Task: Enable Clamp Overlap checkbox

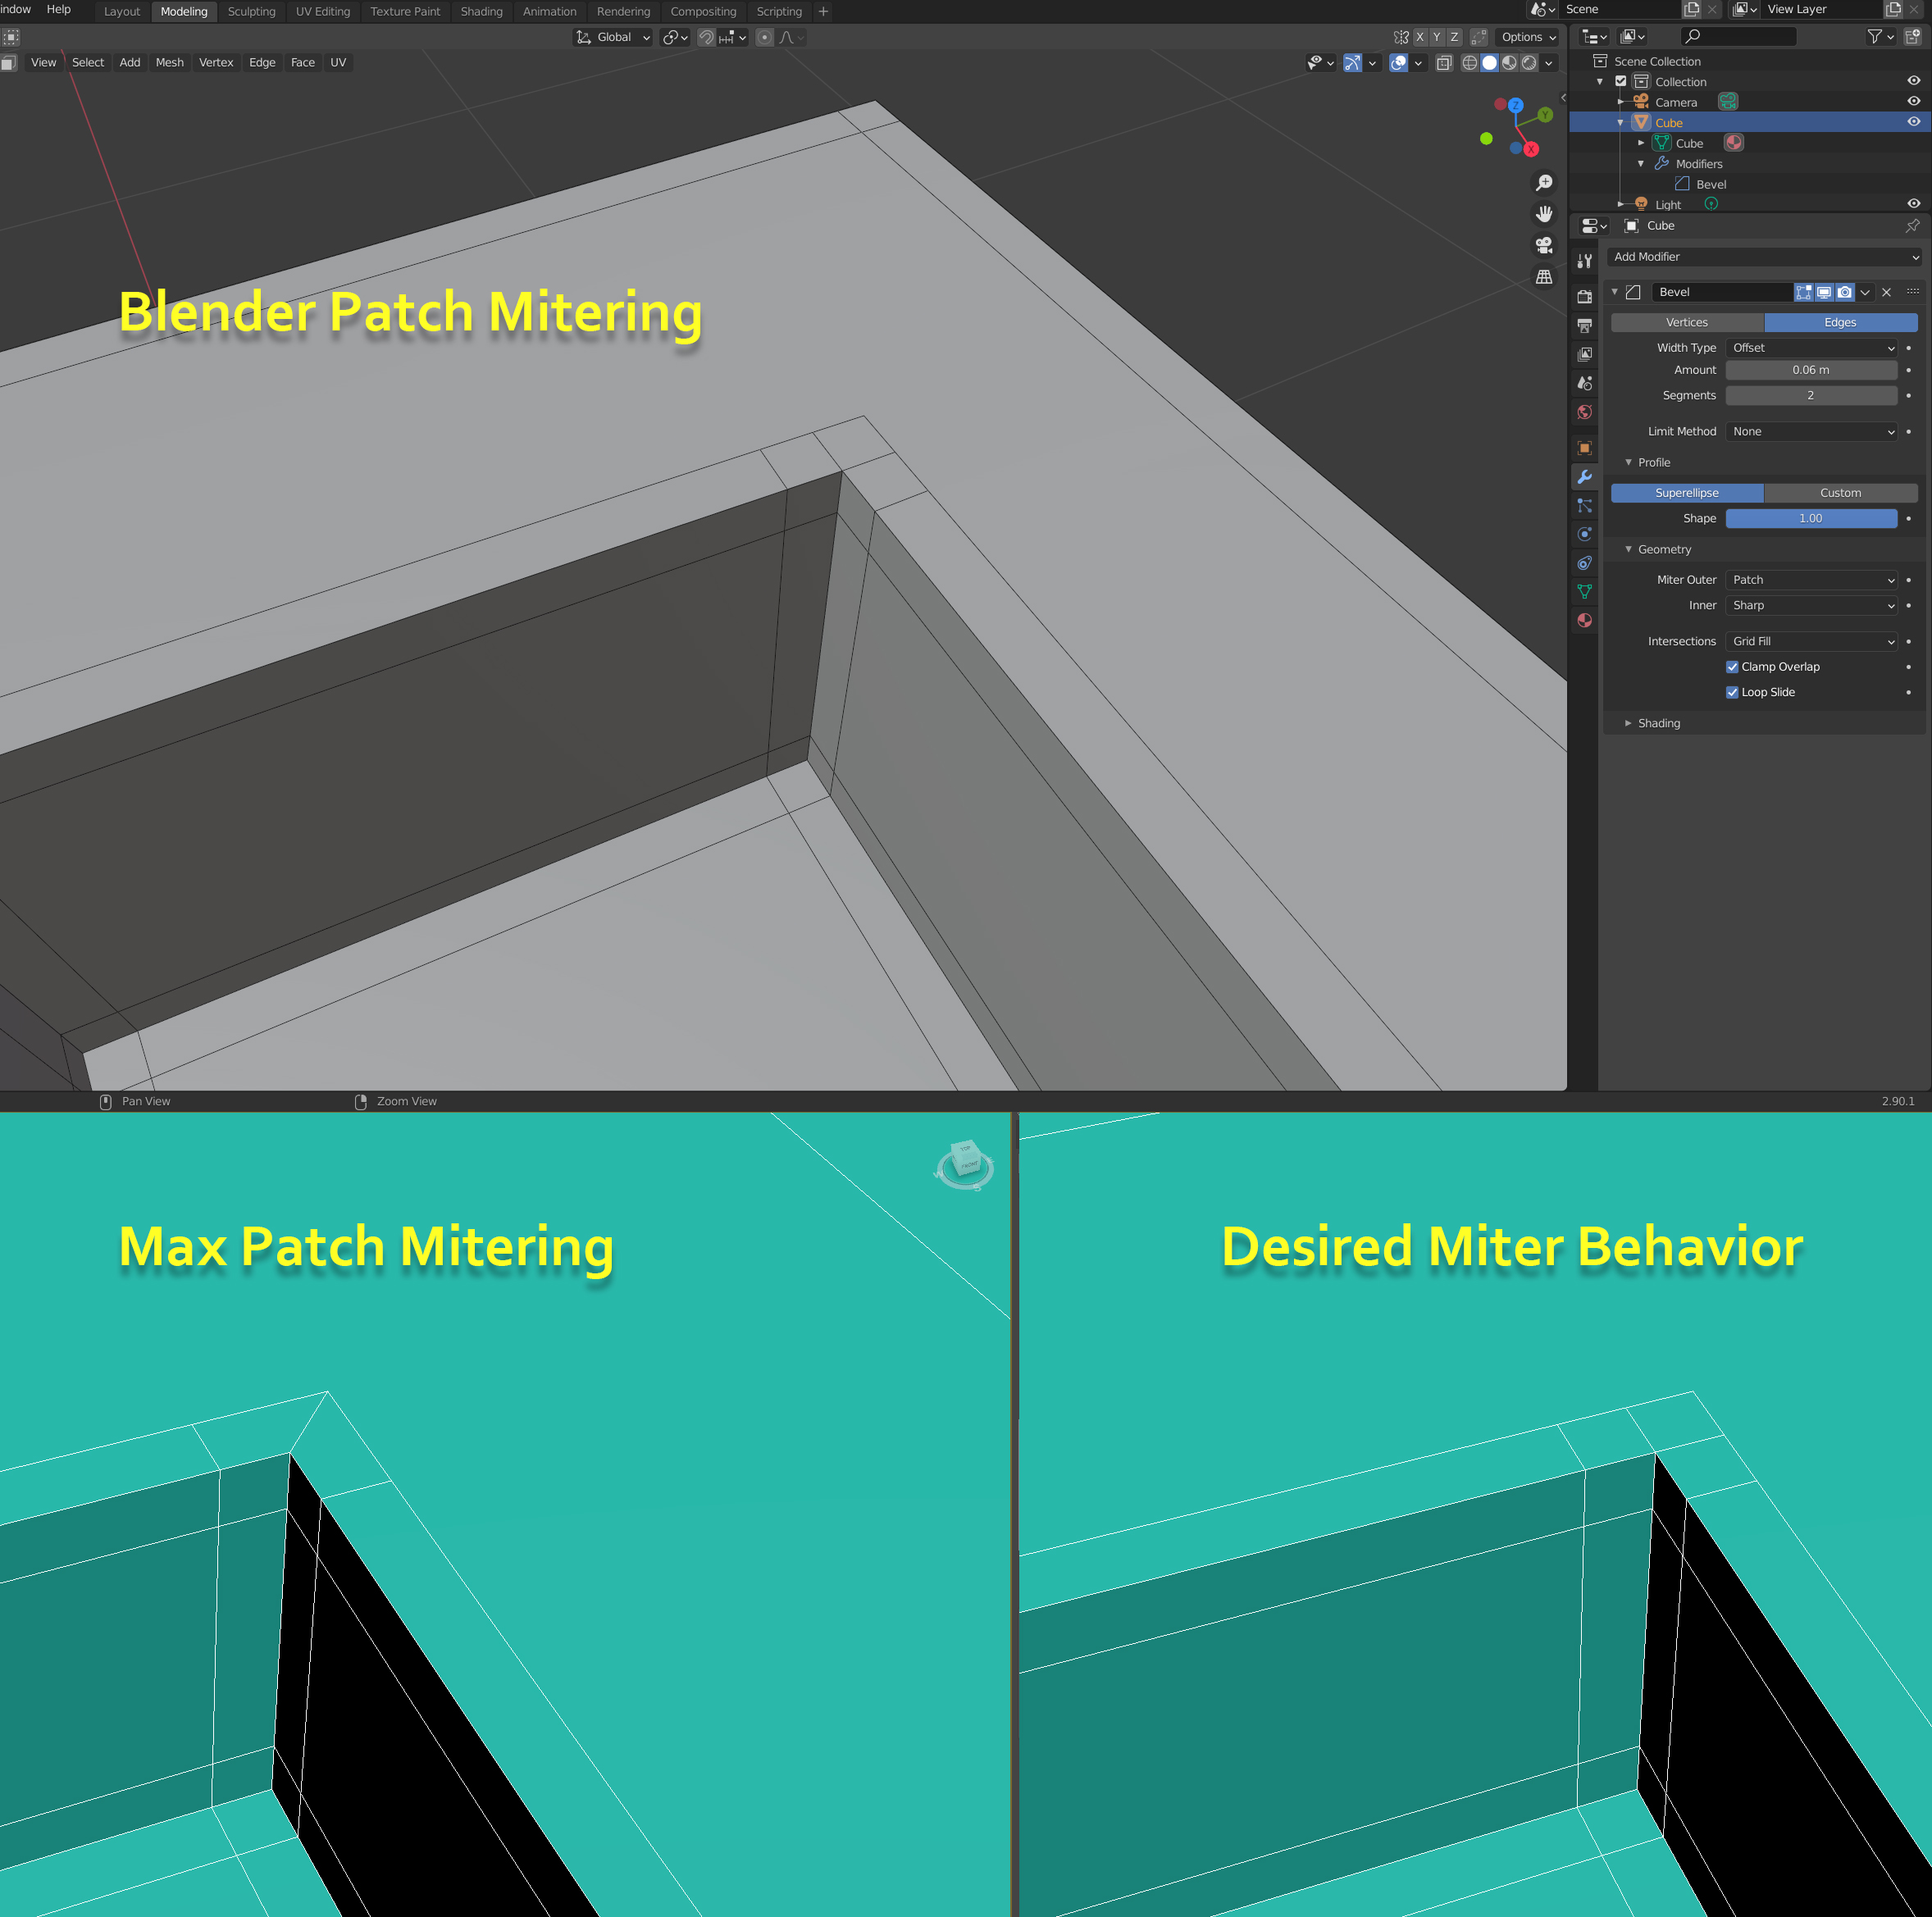Action: pyautogui.click(x=1732, y=666)
